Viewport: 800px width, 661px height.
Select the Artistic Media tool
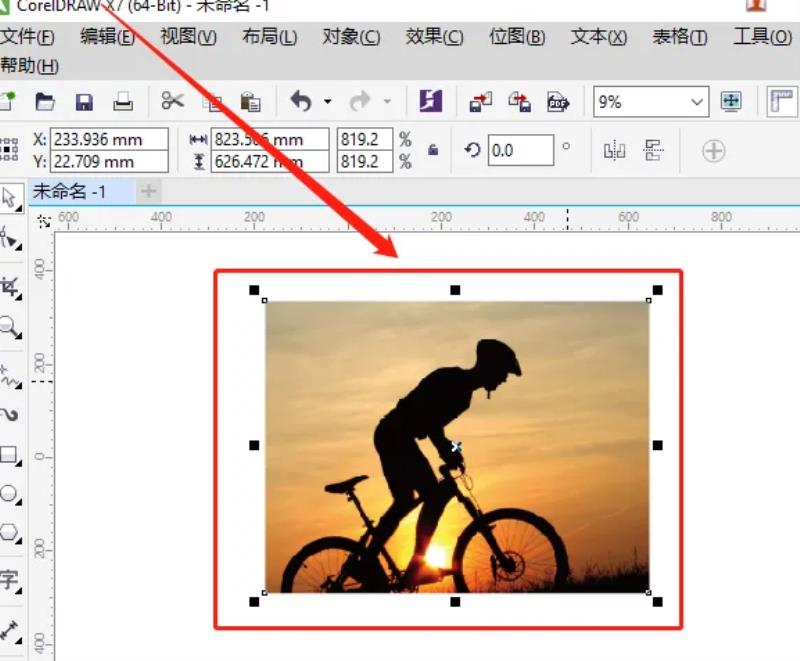[x=11, y=415]
